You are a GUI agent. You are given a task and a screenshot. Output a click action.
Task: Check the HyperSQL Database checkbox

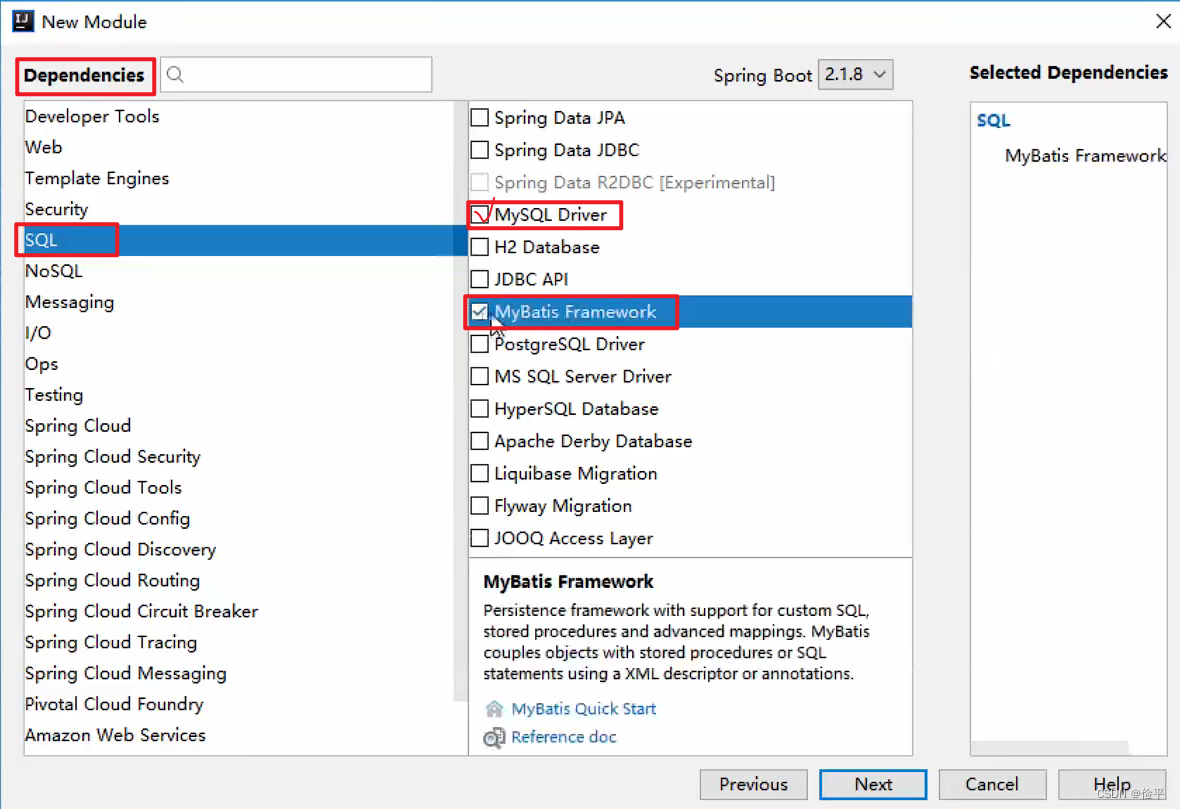point(479,409)
